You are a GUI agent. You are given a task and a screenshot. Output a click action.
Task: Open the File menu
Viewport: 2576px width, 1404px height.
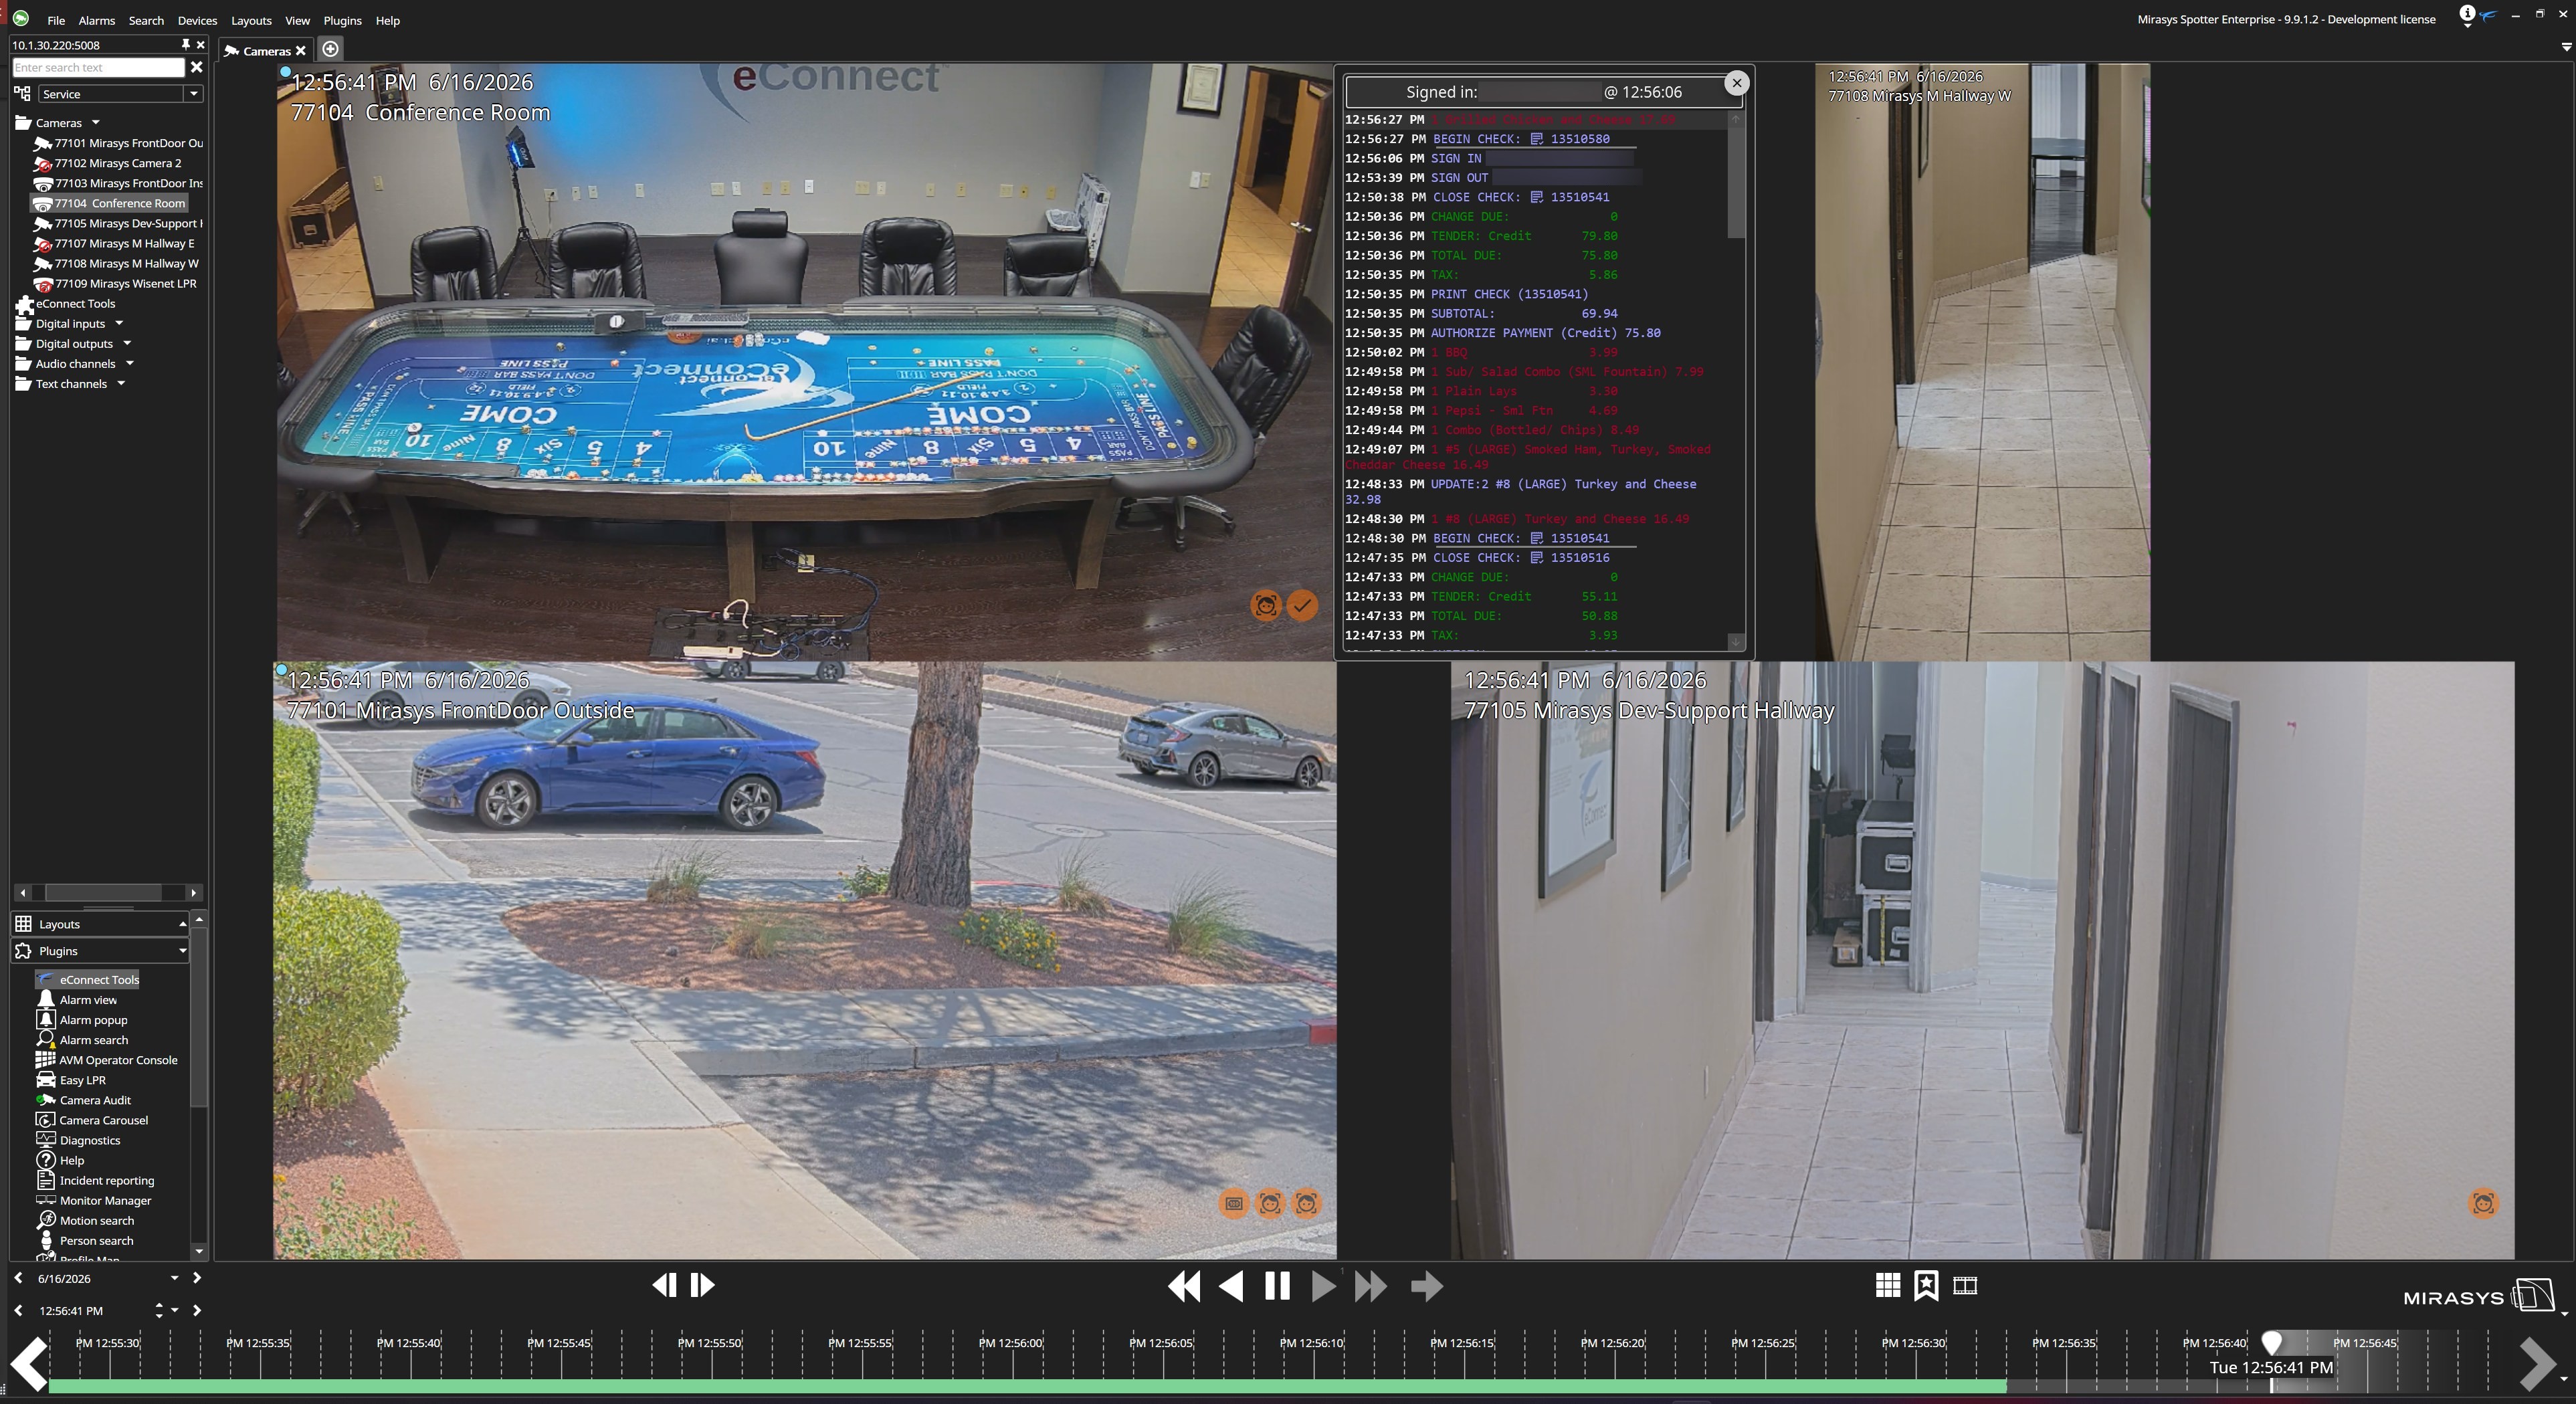pyautogui.click(x=56, y=20)
